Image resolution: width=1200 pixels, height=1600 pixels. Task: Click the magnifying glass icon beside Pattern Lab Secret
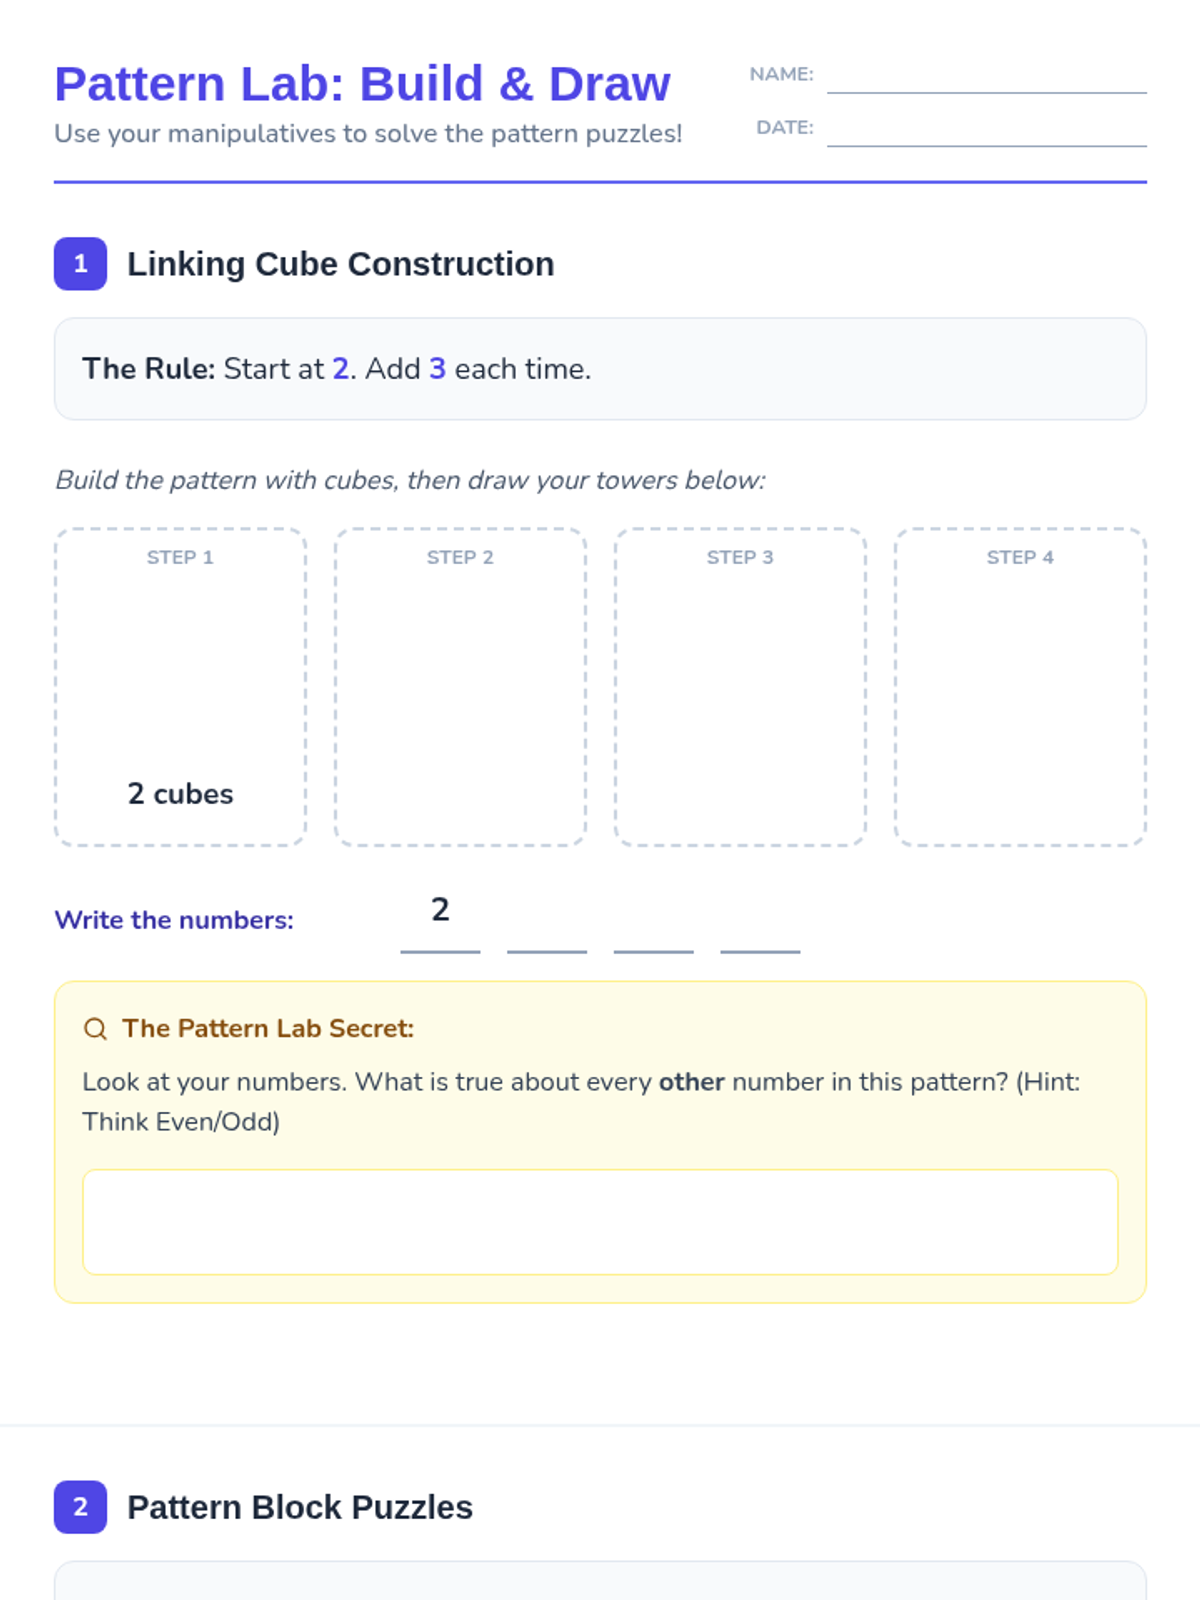coord(95,1029)
